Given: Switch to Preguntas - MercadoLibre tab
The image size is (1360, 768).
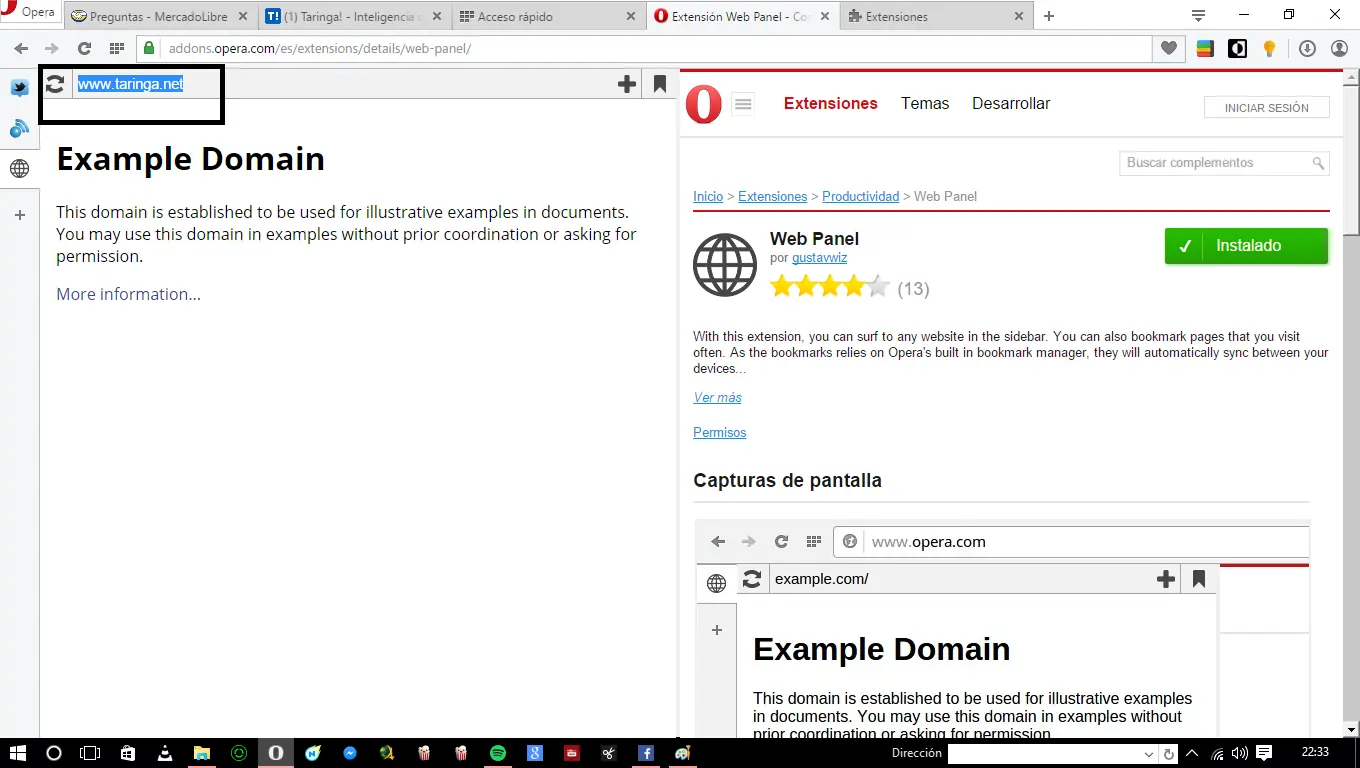Looking at the screenshot, I should click(x=158, y=16).
